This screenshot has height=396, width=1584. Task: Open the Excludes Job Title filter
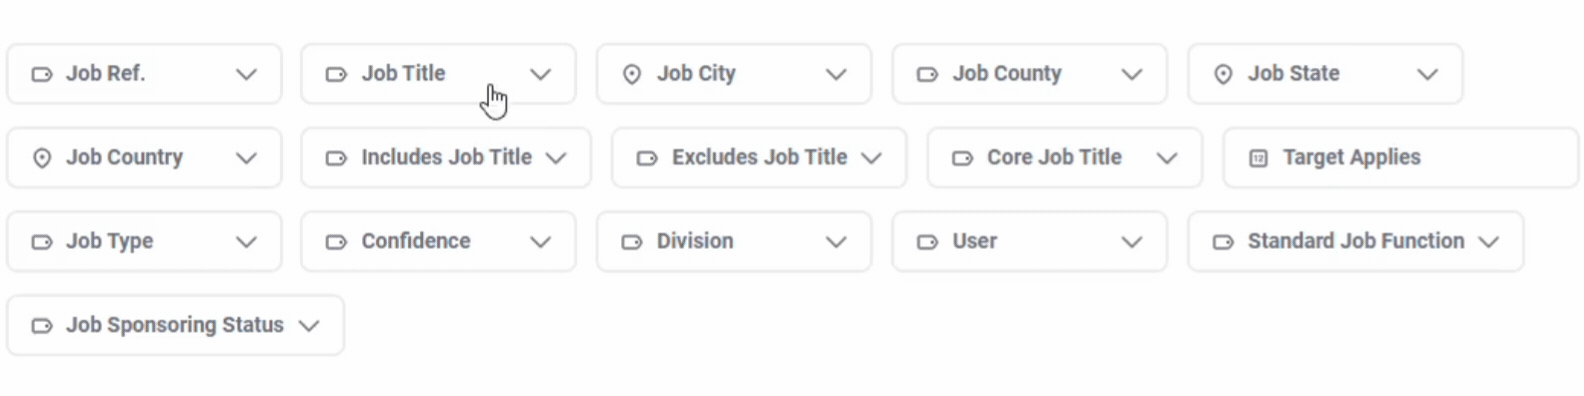pyautogui.click(x=760, y=158)
